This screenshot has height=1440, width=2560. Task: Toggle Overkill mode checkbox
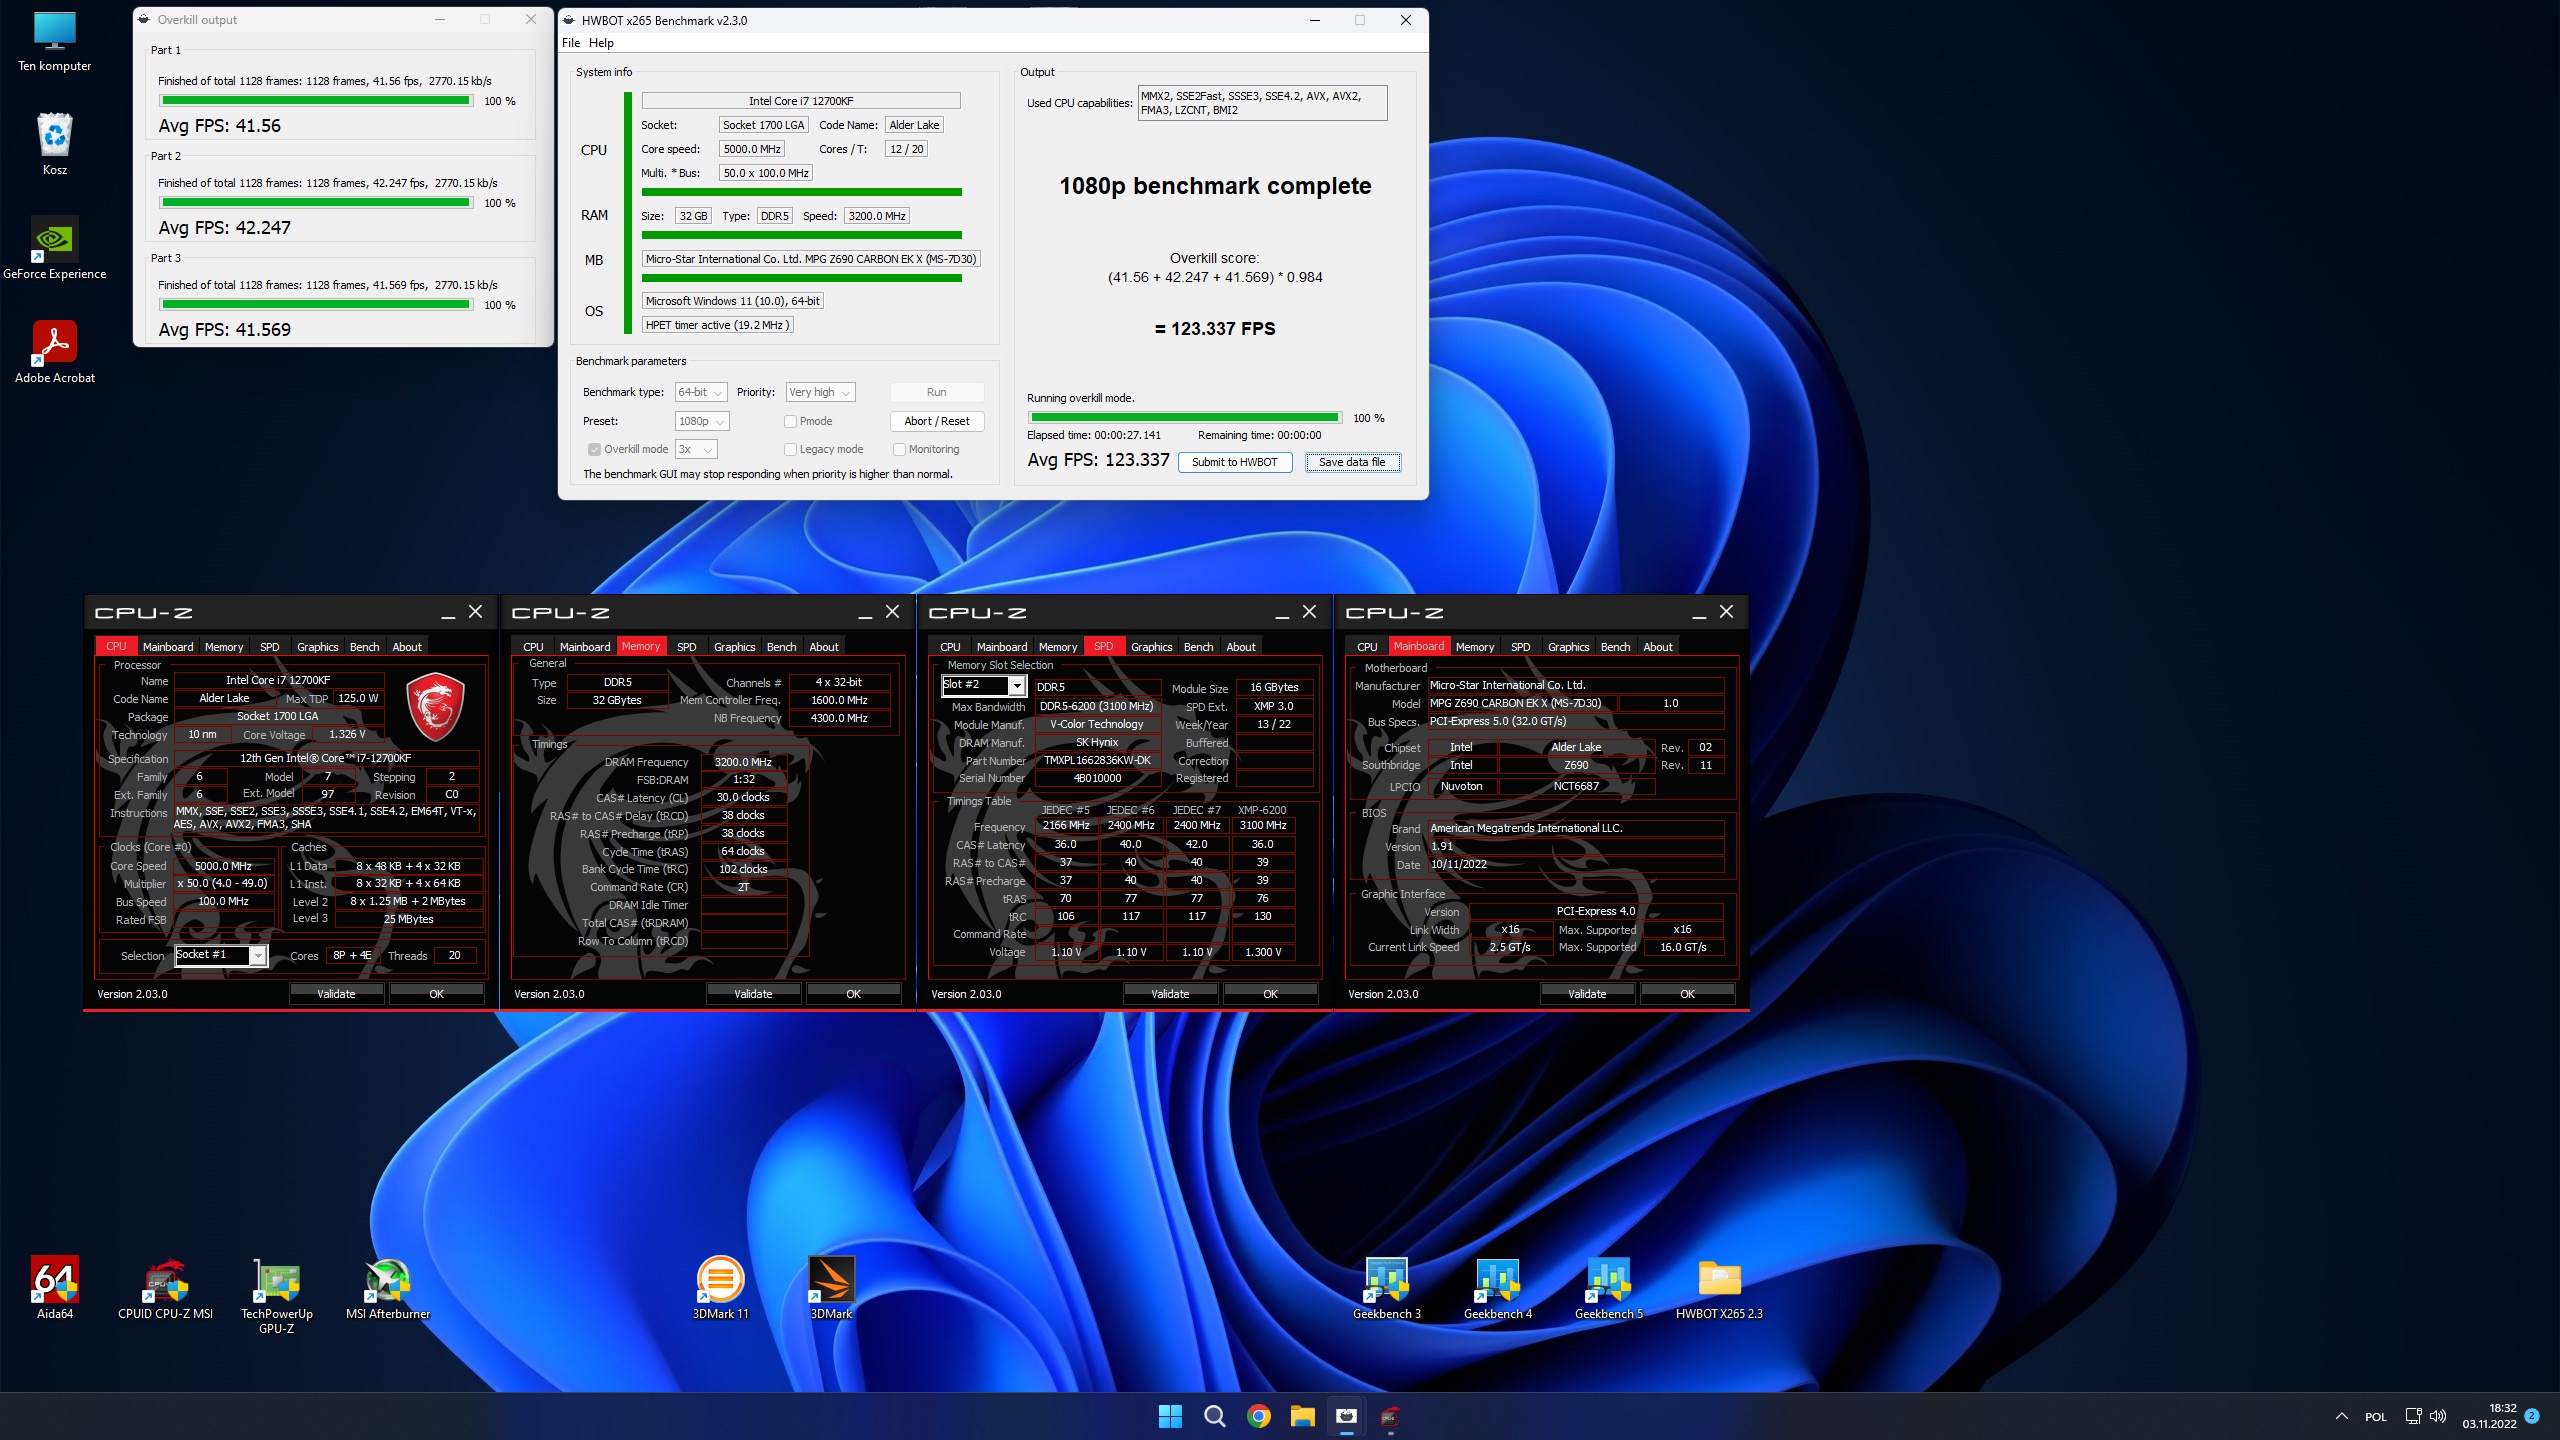(x=594, y=449)
